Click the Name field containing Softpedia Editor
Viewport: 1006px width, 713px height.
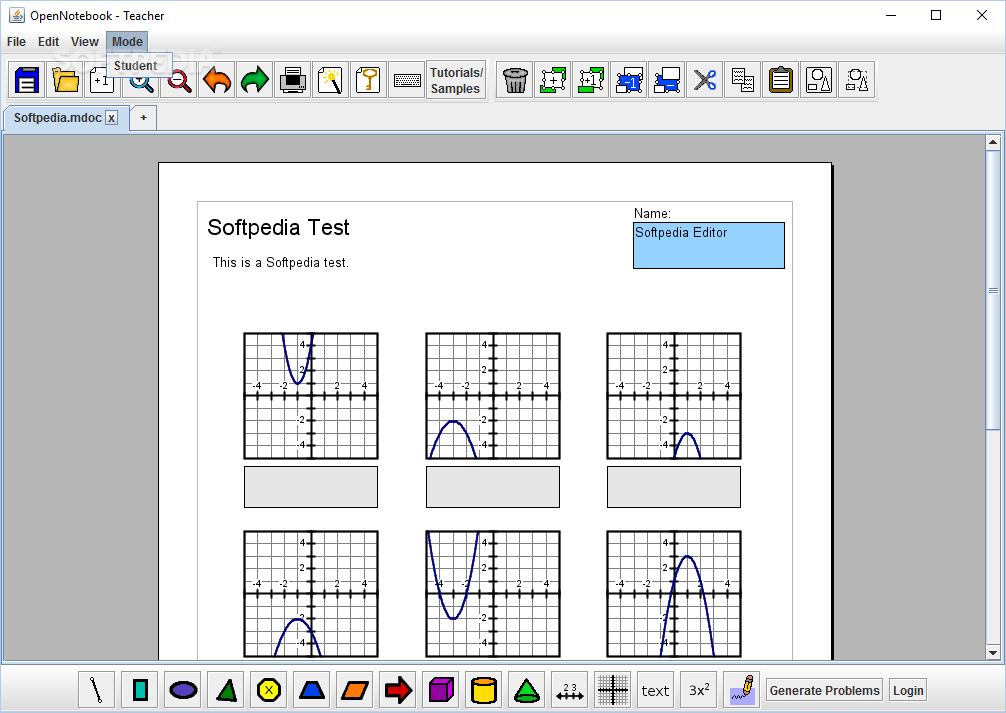pyautogui.click(x=708, y=245)
